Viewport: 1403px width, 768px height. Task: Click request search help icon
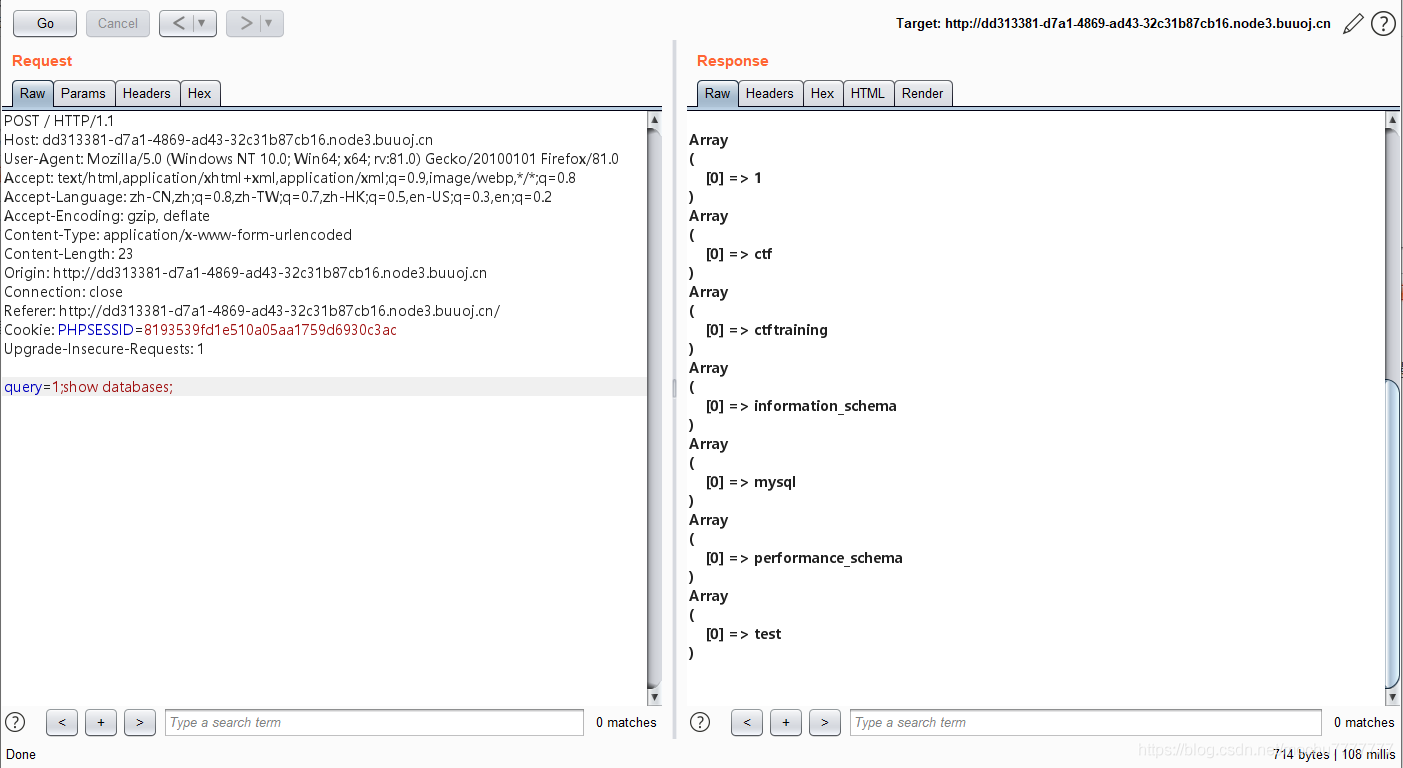pyautogui.click(x=15, y=722)
